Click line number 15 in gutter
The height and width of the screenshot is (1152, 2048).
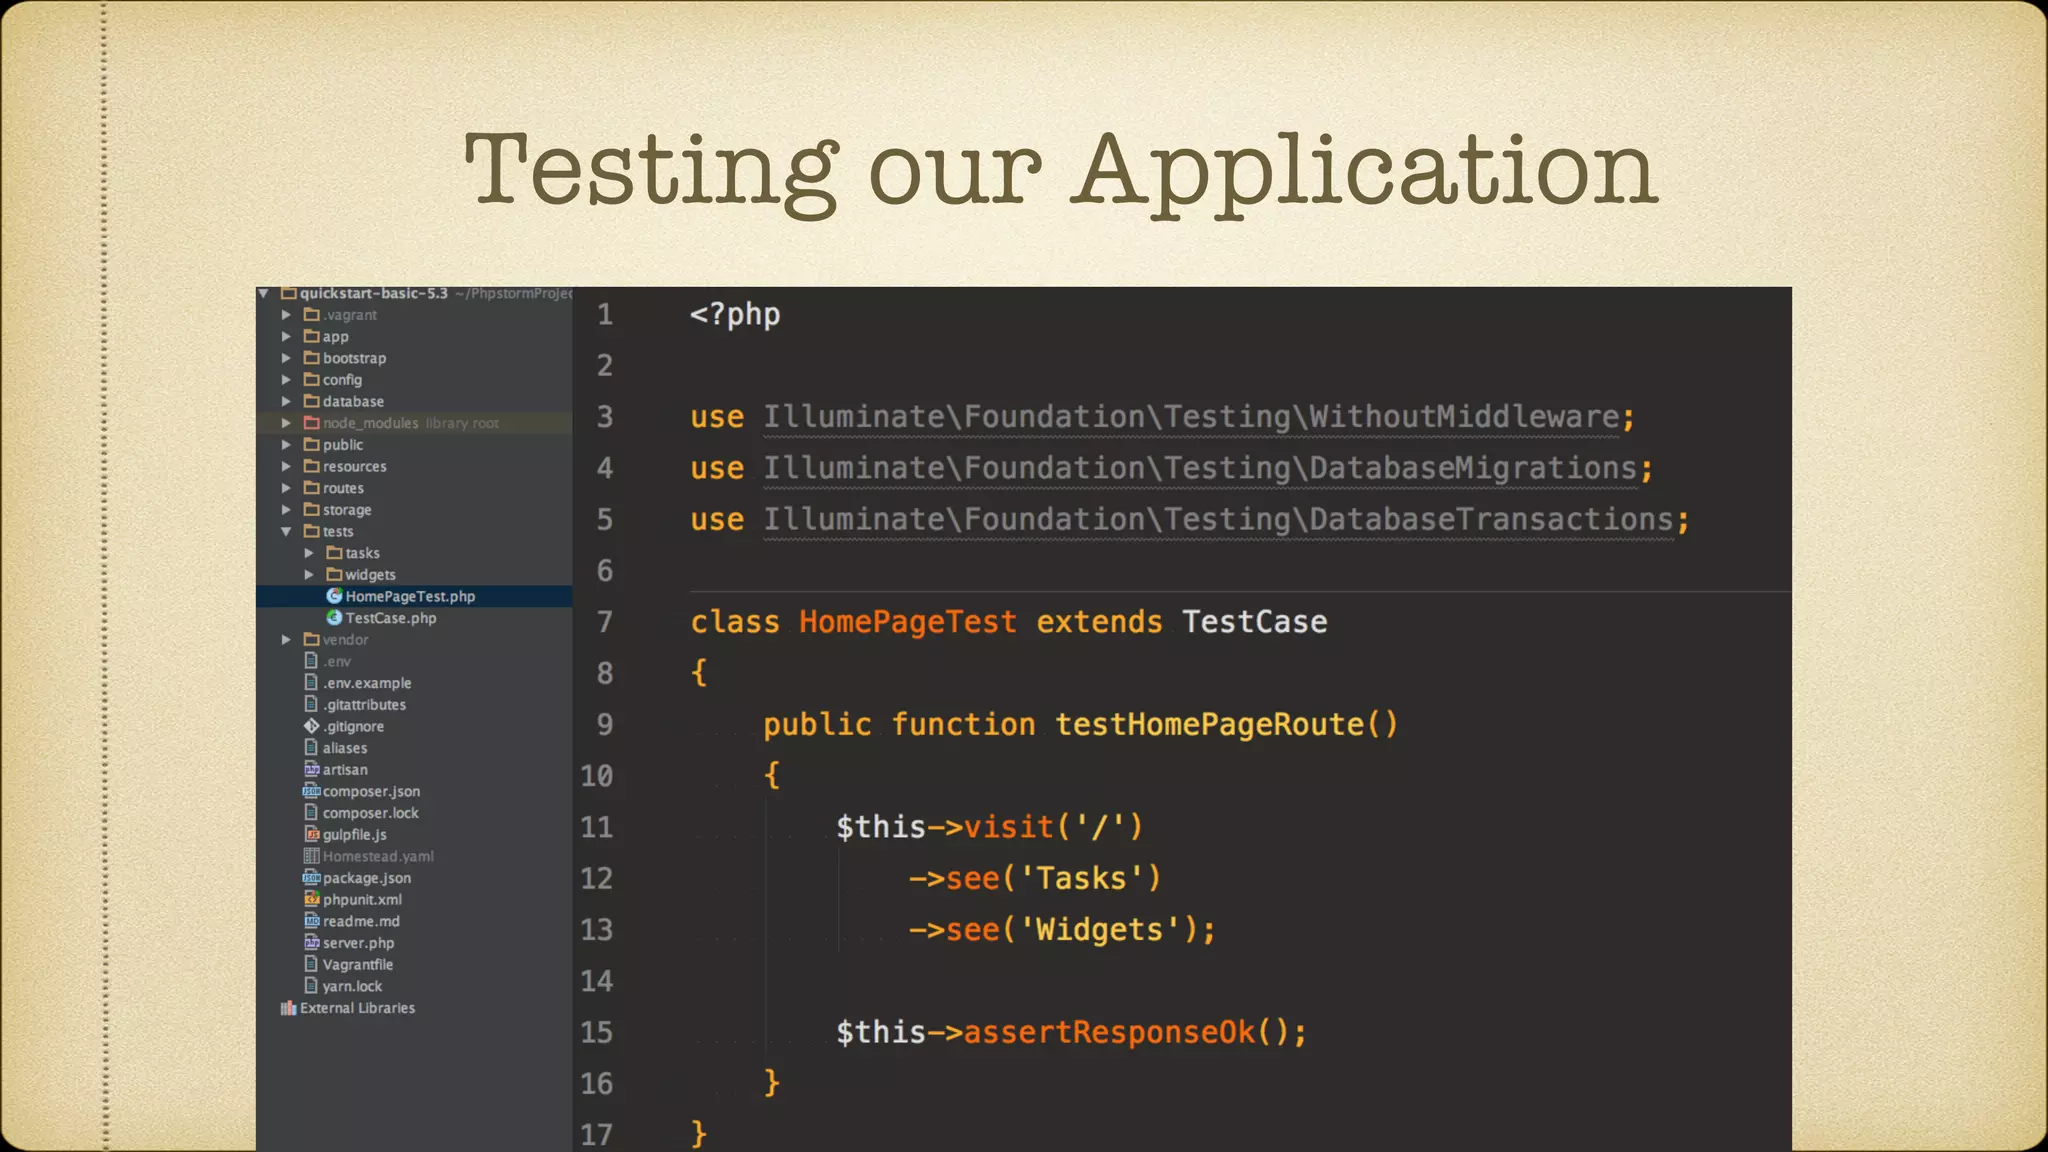597,1032
